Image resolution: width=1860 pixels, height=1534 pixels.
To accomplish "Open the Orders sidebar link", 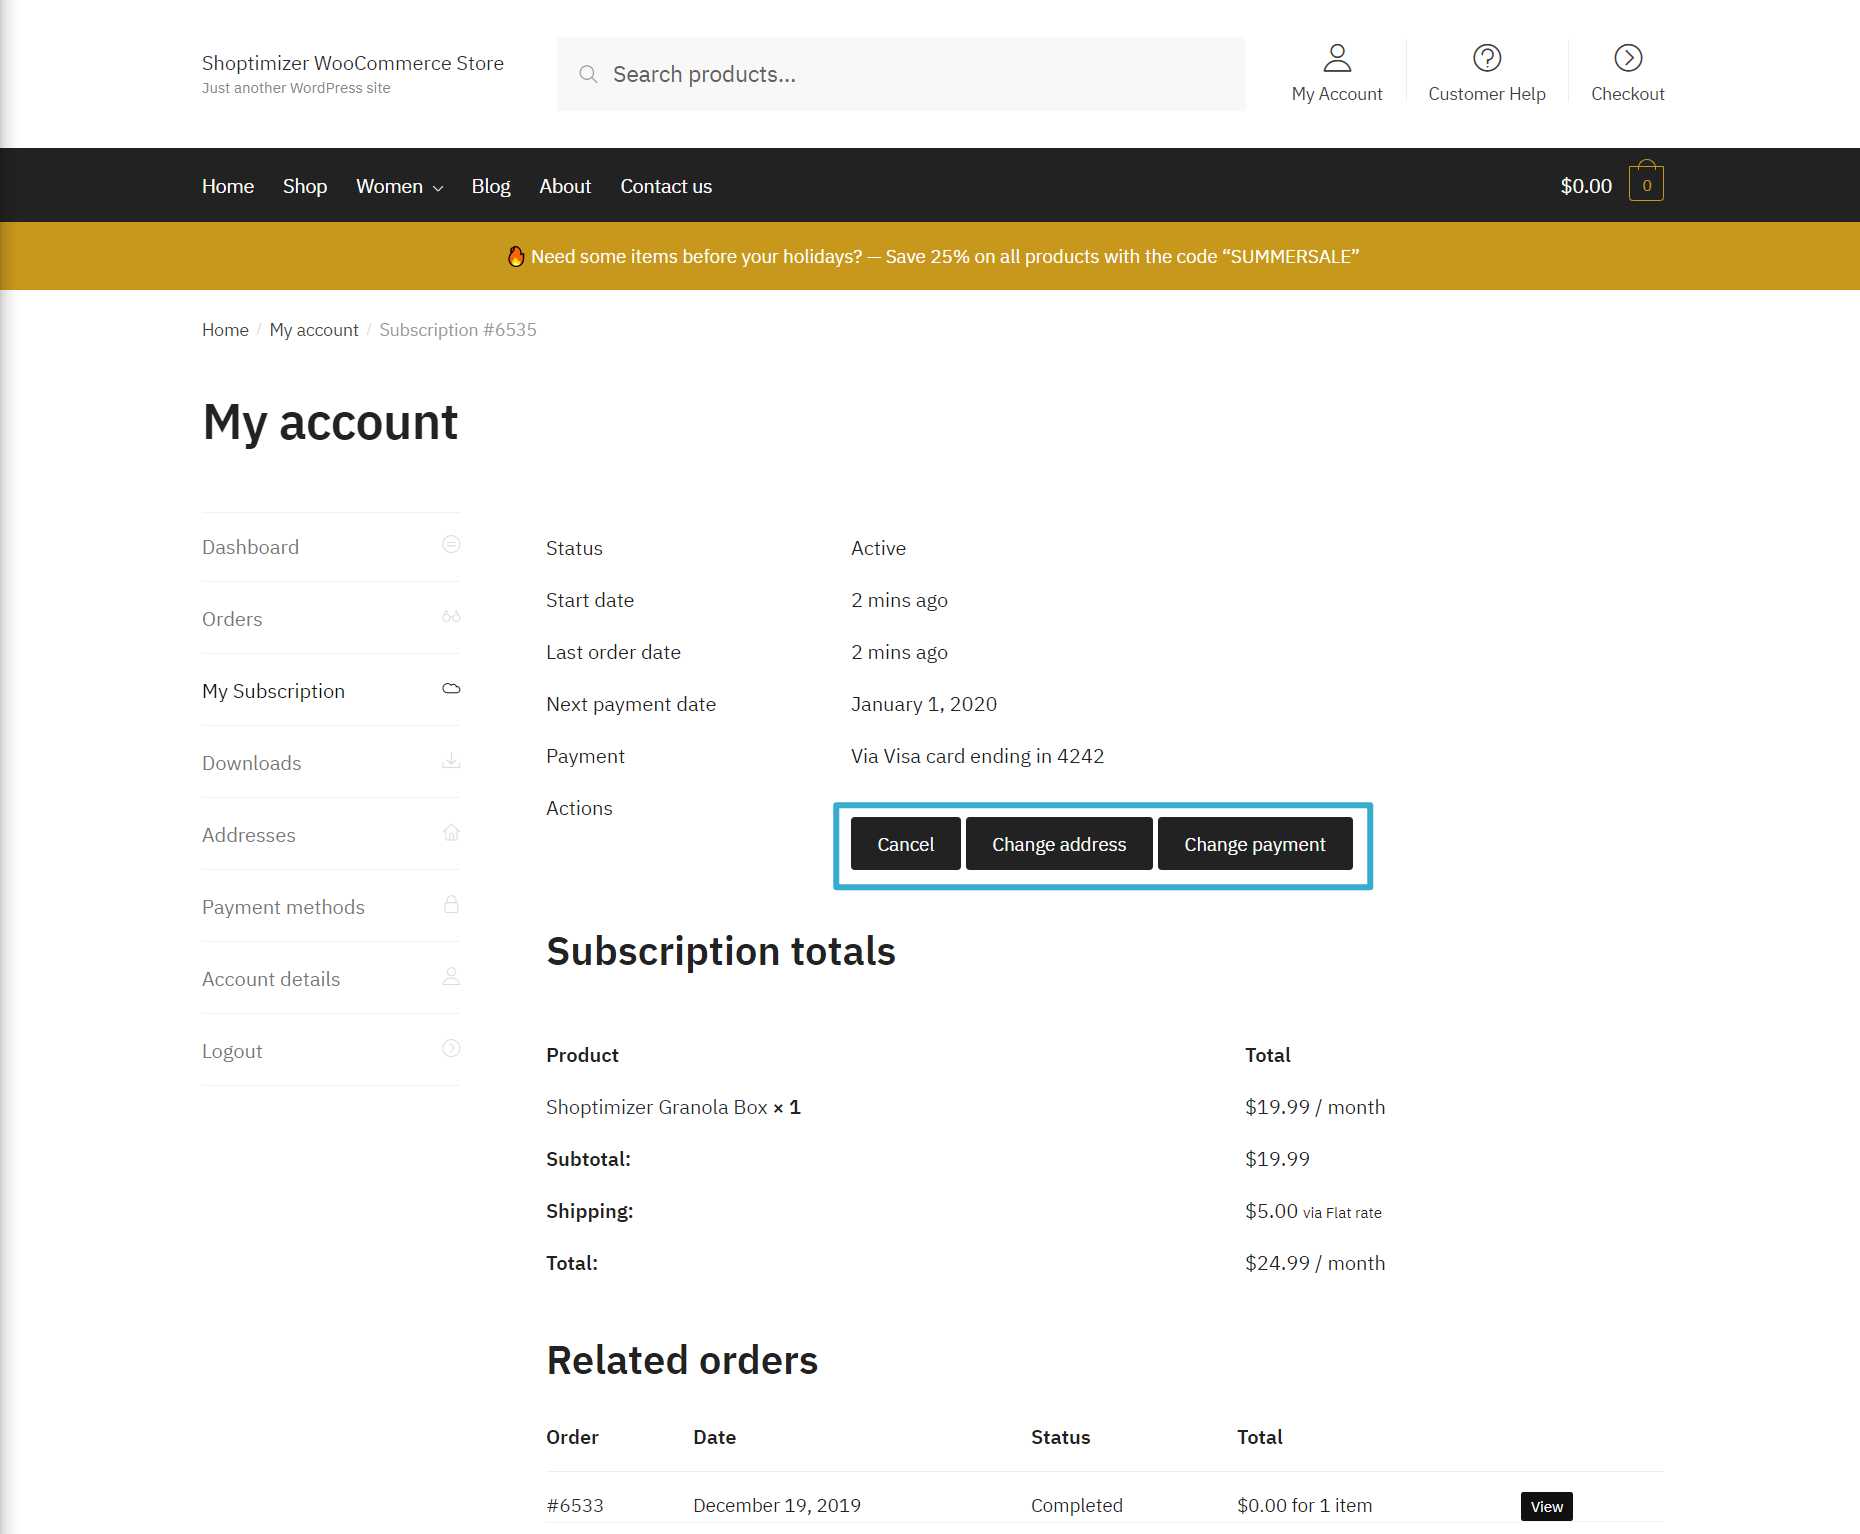I will coord(232,619).
